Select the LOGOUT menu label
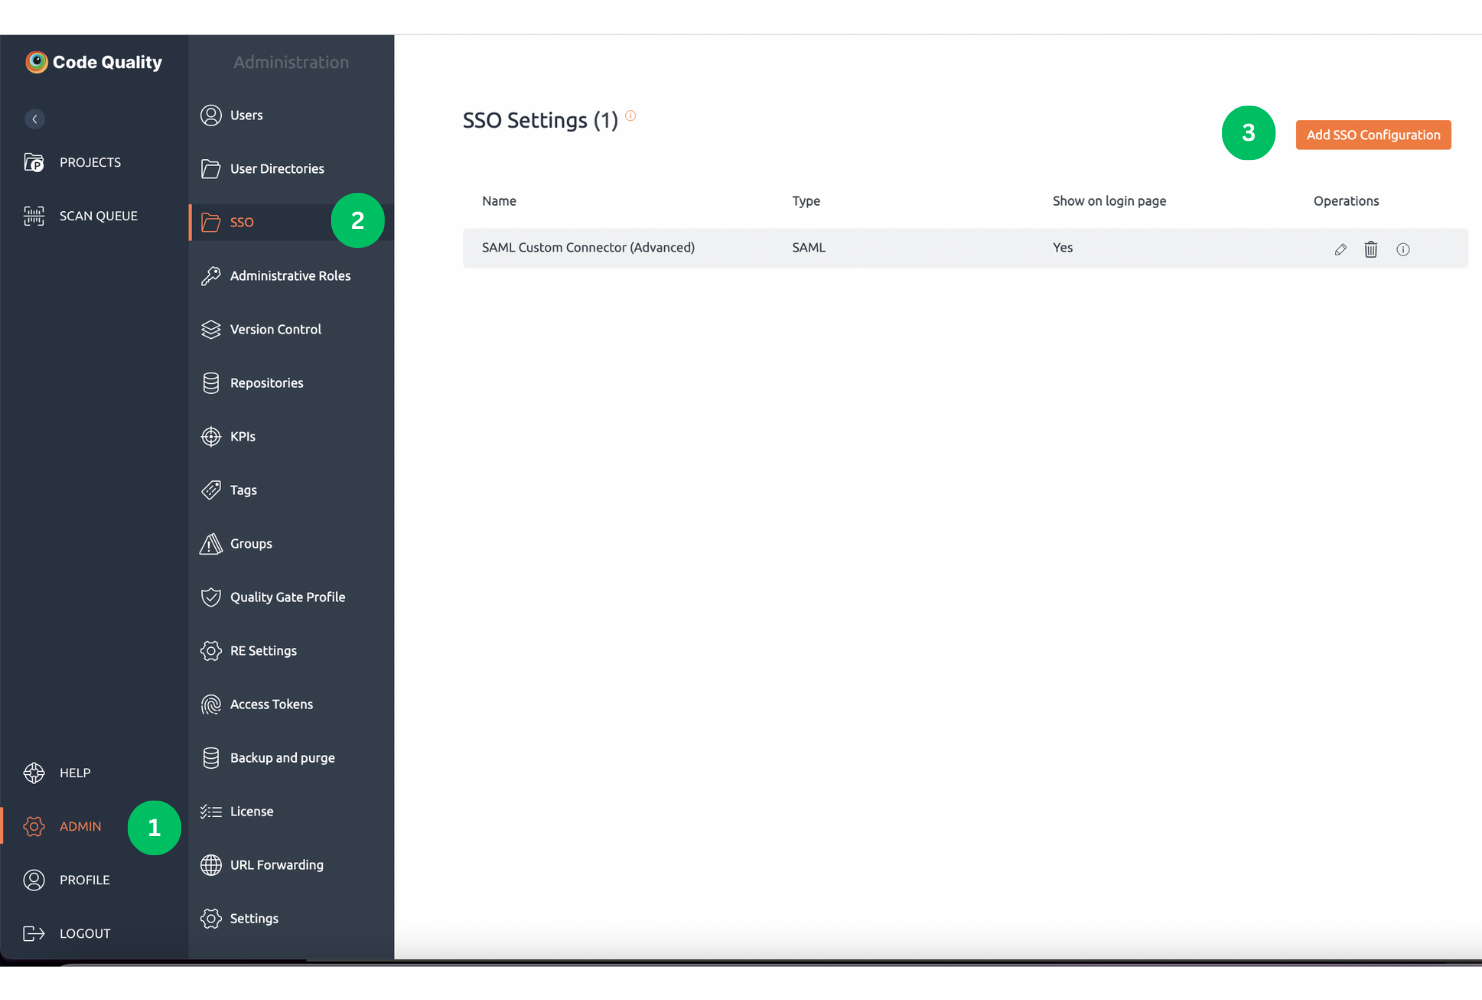This screenshot has width=1482, height=1000. pyautogui.click(x=85, y=933)
